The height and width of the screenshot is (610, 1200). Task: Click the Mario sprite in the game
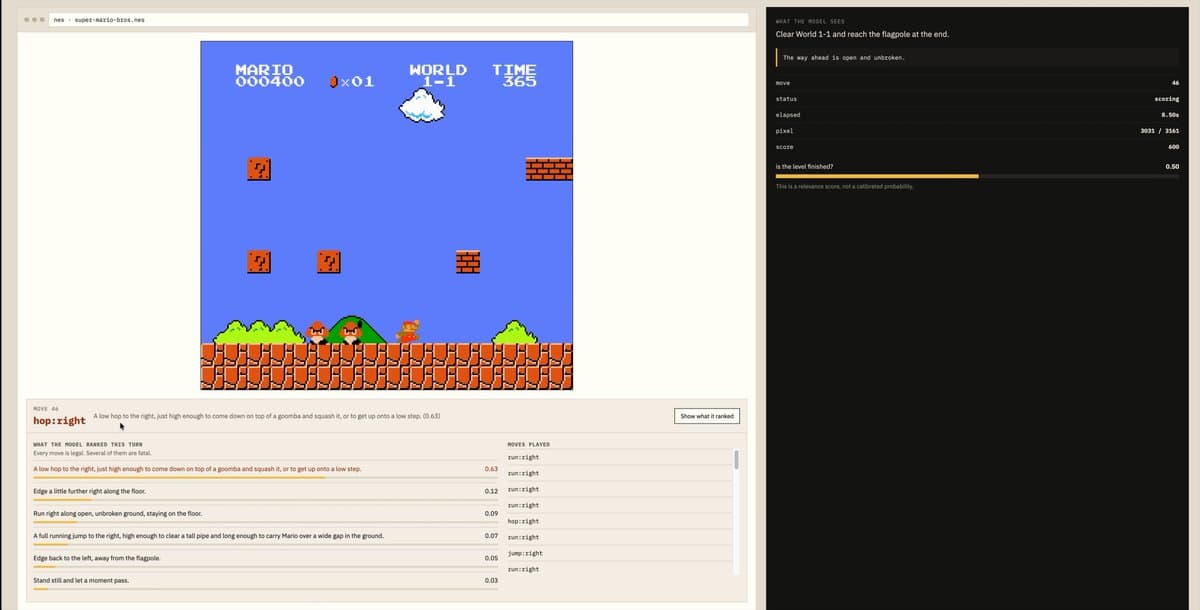point(408,331)
